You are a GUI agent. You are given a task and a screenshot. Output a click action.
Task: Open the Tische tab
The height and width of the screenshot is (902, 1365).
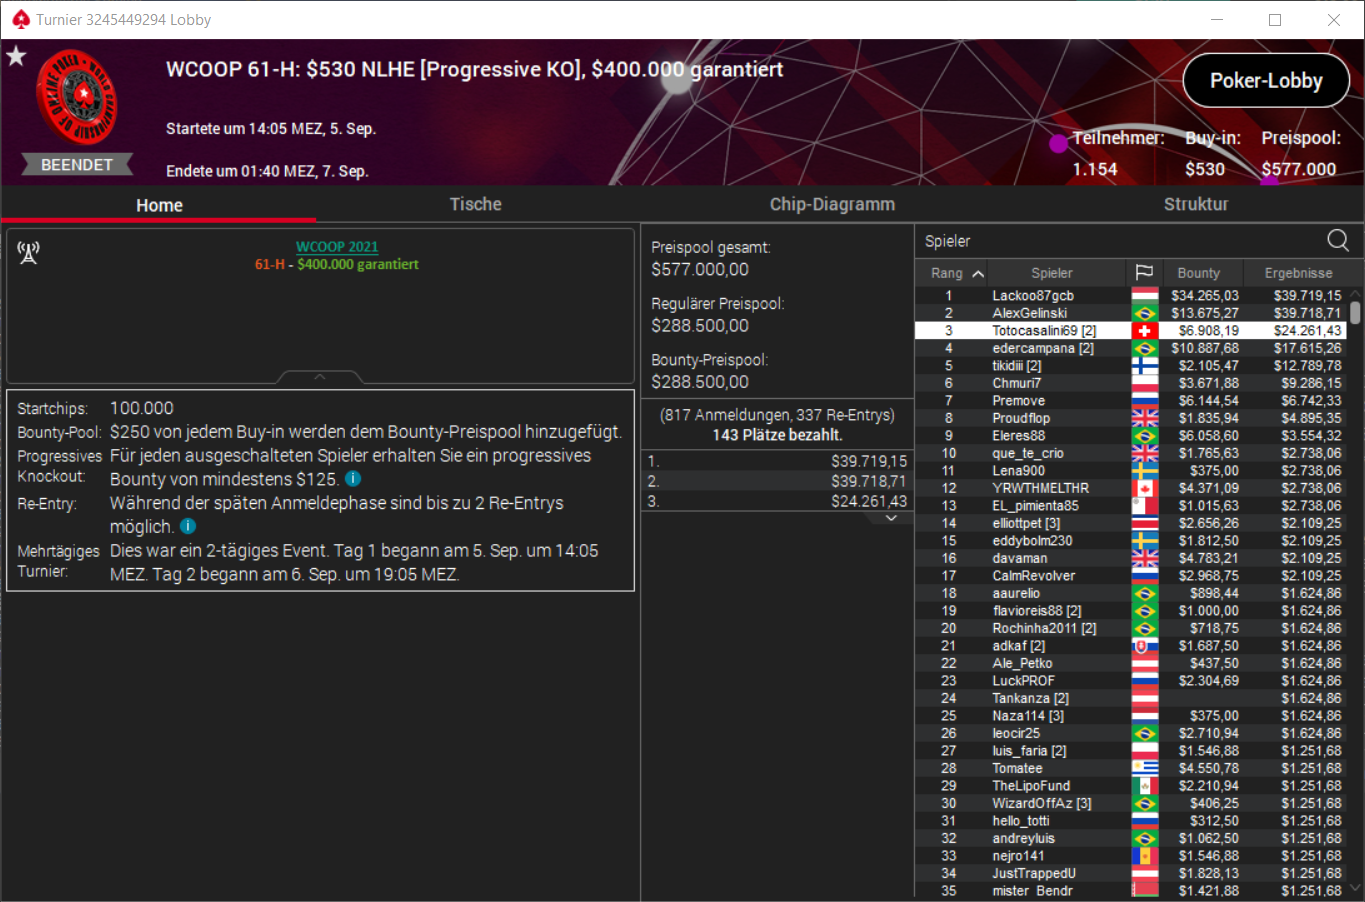pyautogui.click(x=475, y=204)
